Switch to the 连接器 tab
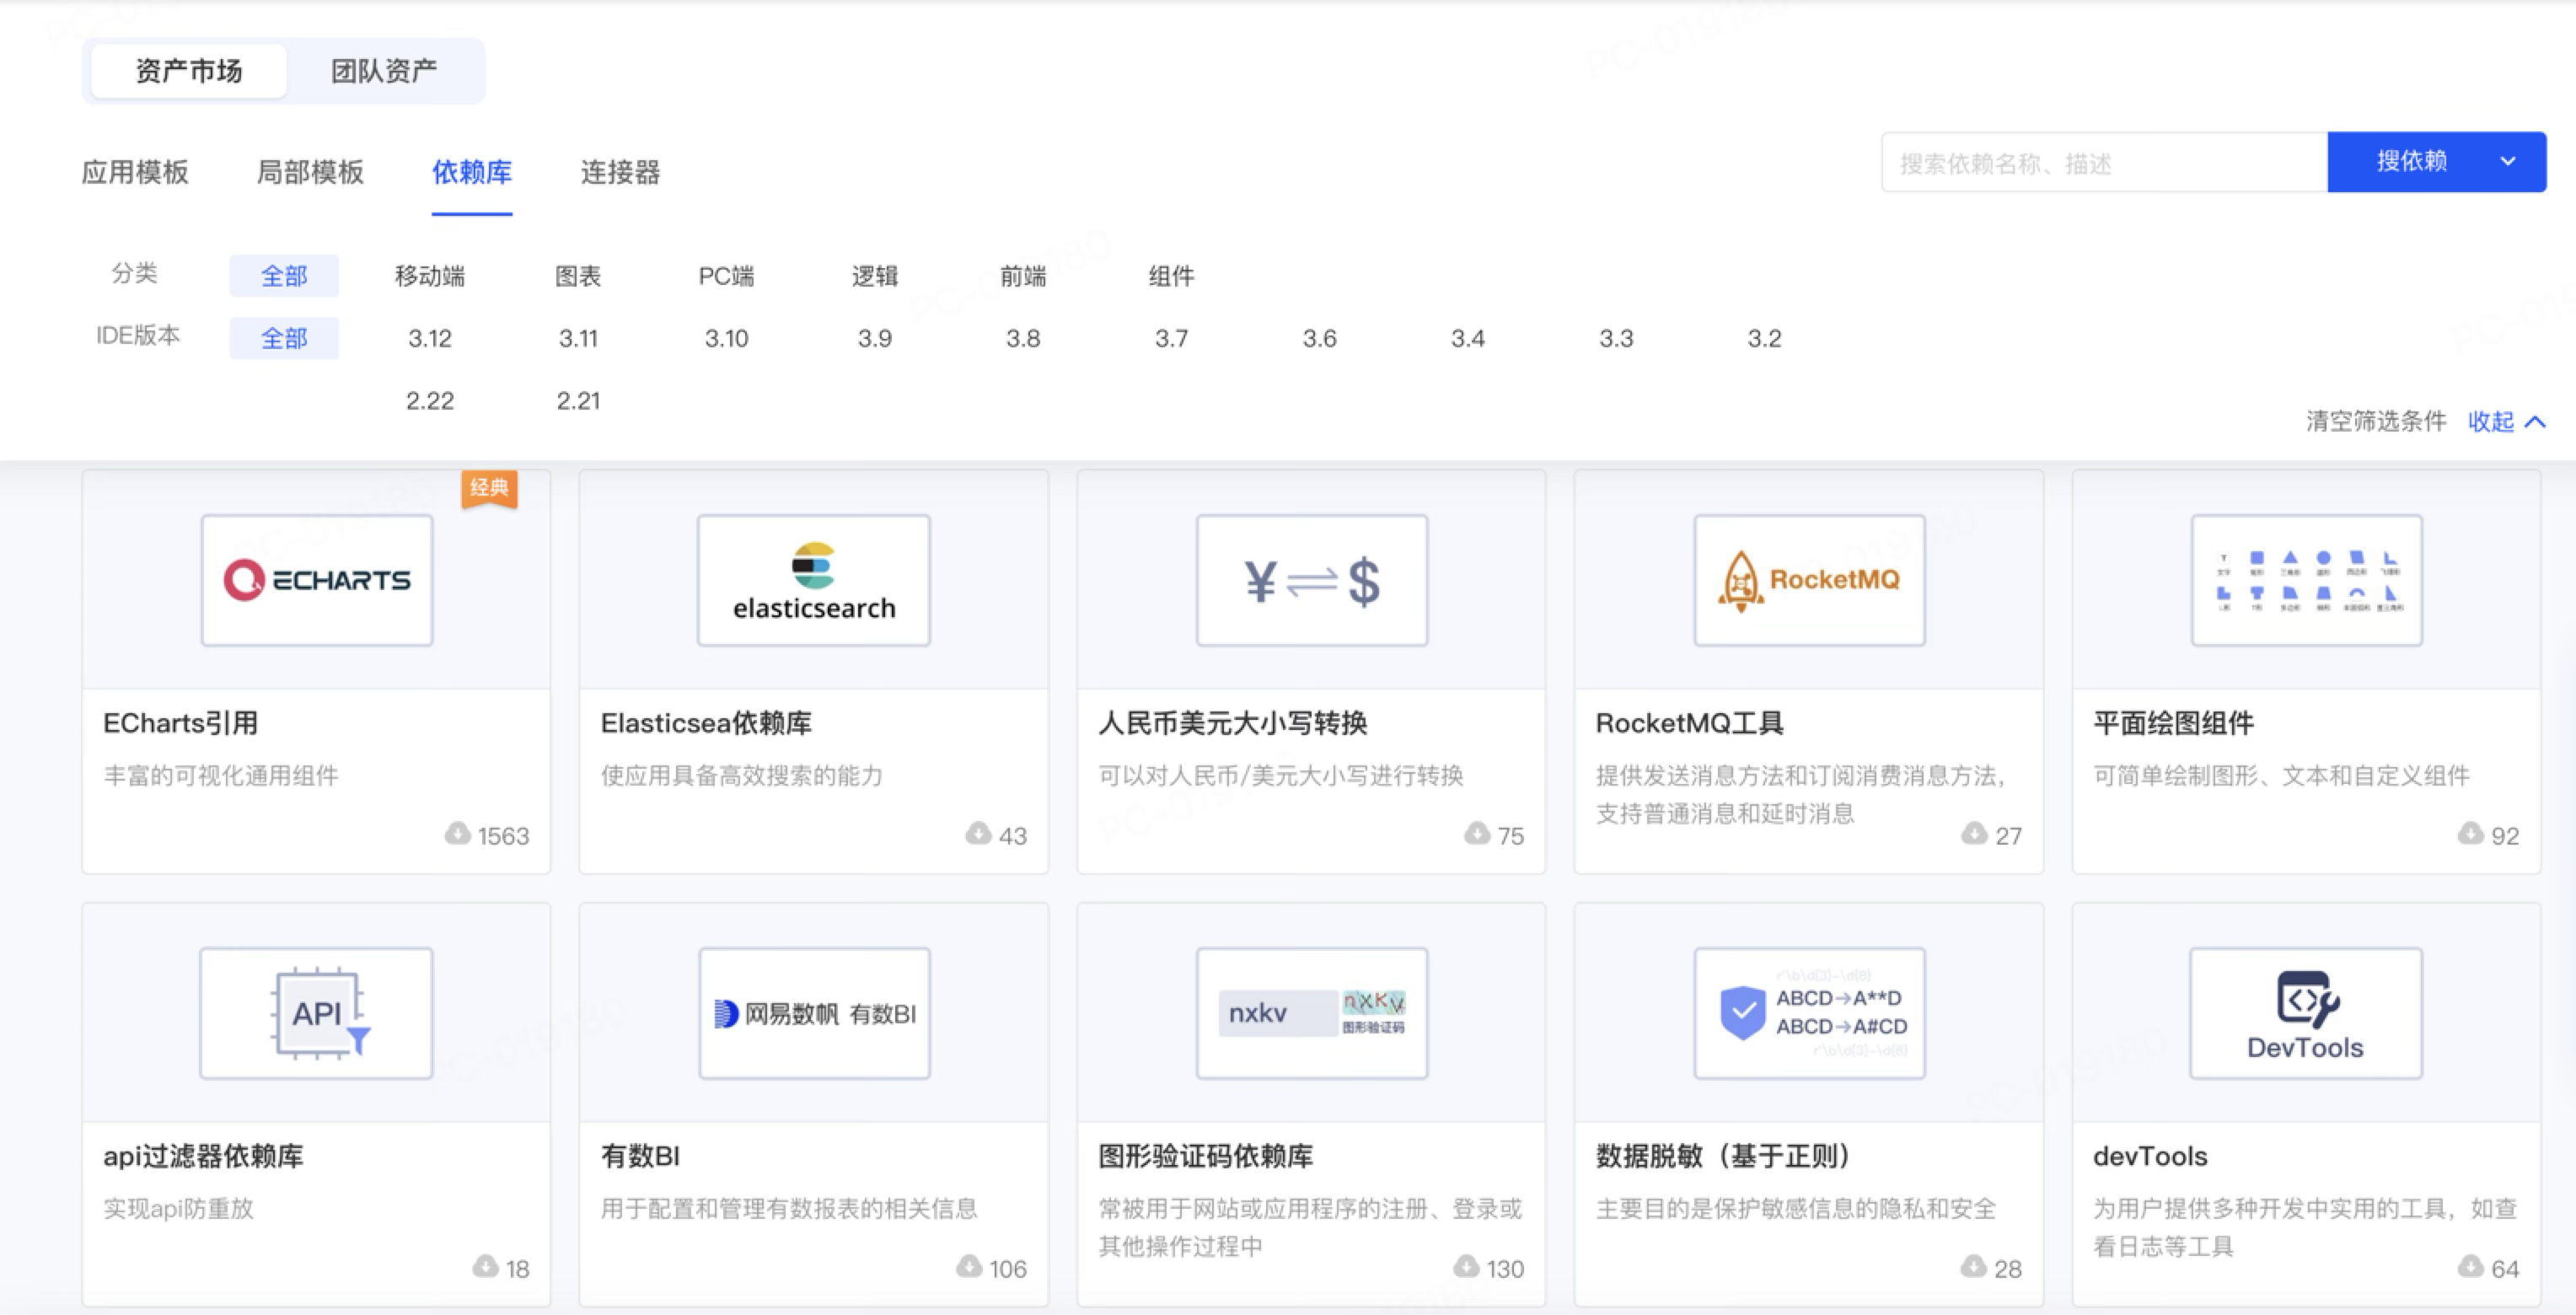 620,172
